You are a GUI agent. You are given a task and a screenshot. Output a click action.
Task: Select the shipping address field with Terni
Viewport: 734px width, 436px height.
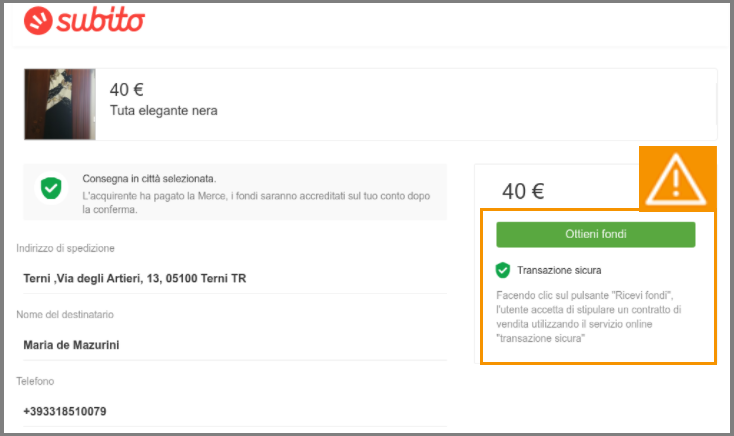(x=235, y=279)
